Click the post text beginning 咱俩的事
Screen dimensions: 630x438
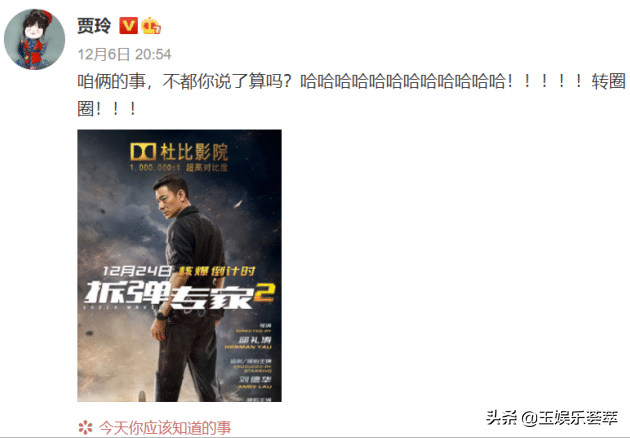pyautogui.click(x=352, y=82)
